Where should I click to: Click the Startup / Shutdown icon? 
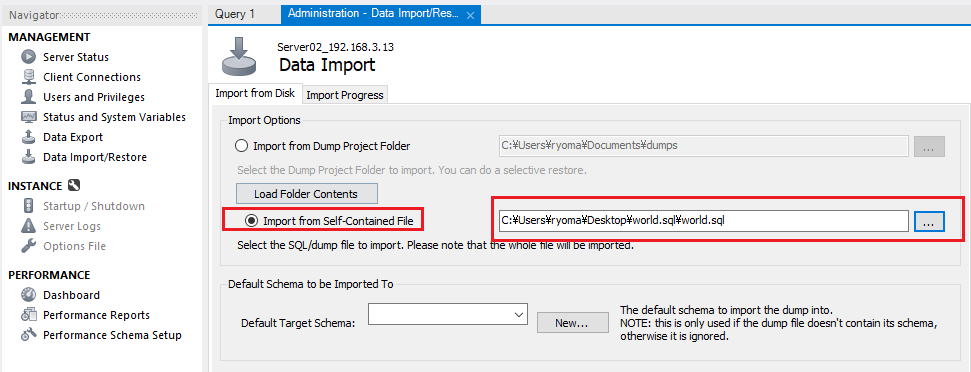tap(28, 206)
